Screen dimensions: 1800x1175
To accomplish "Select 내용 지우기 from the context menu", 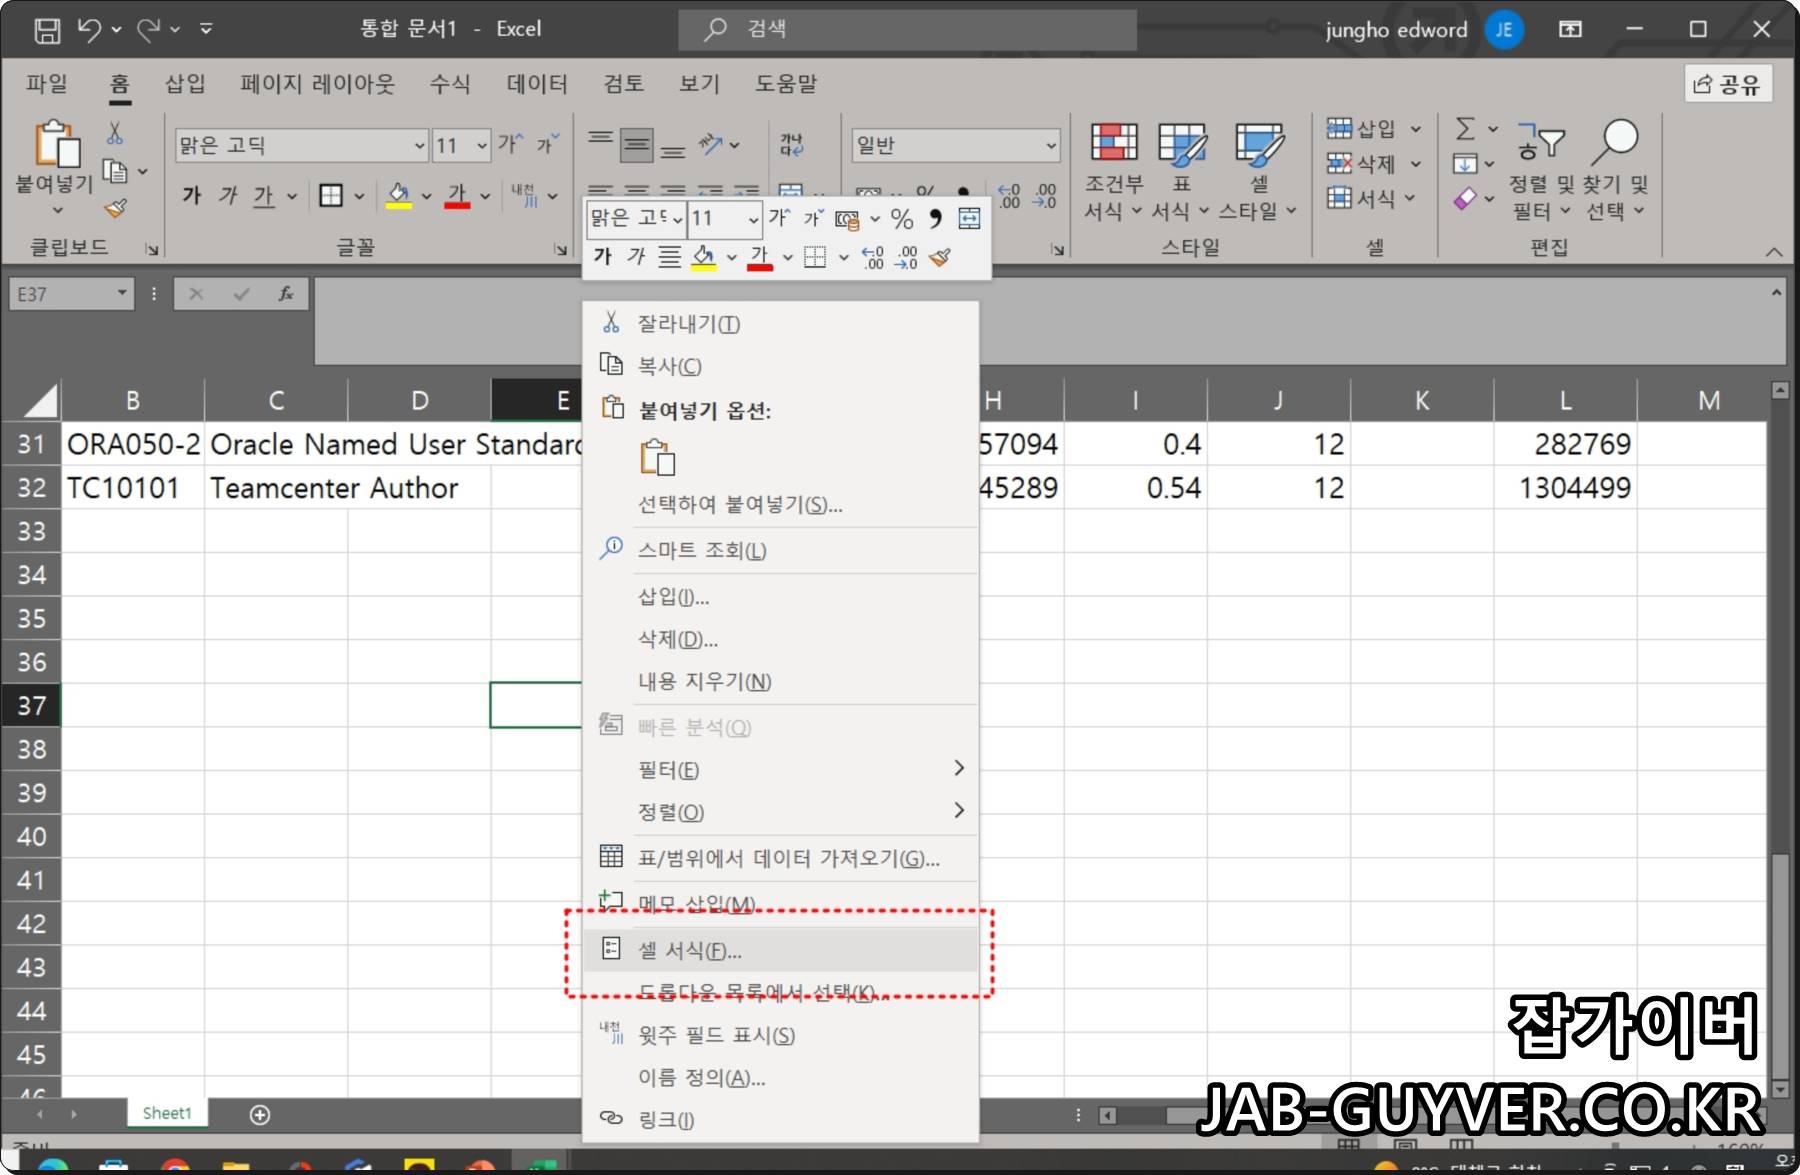I will (780, 681).
